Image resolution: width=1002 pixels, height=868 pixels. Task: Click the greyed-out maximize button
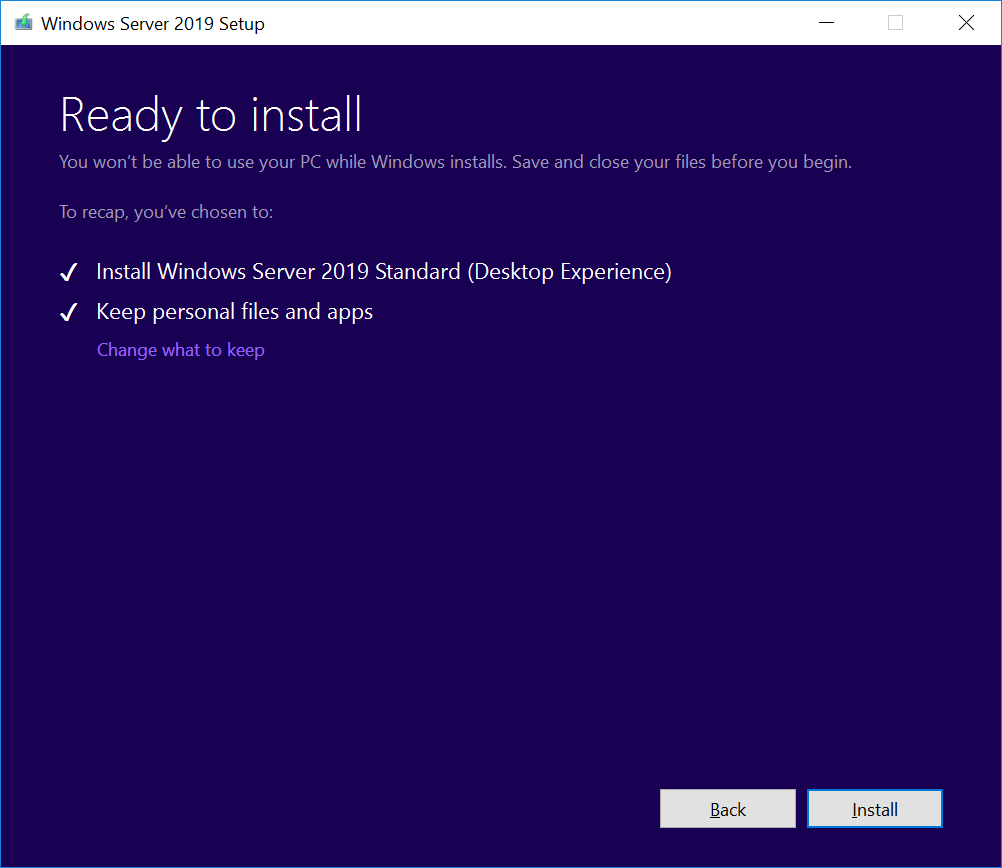coord(895,22)
